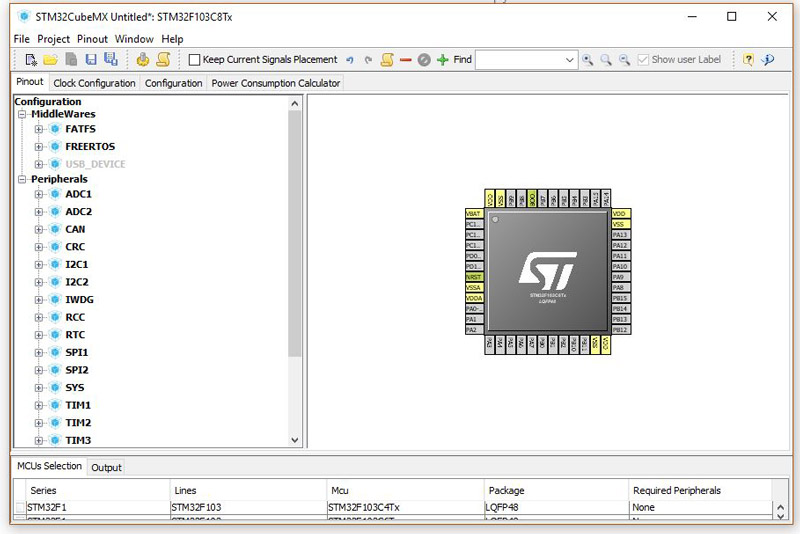The image size is (800, 534).
Task: Click the Generate Code gear icon
Action: [x=143, y=60]
